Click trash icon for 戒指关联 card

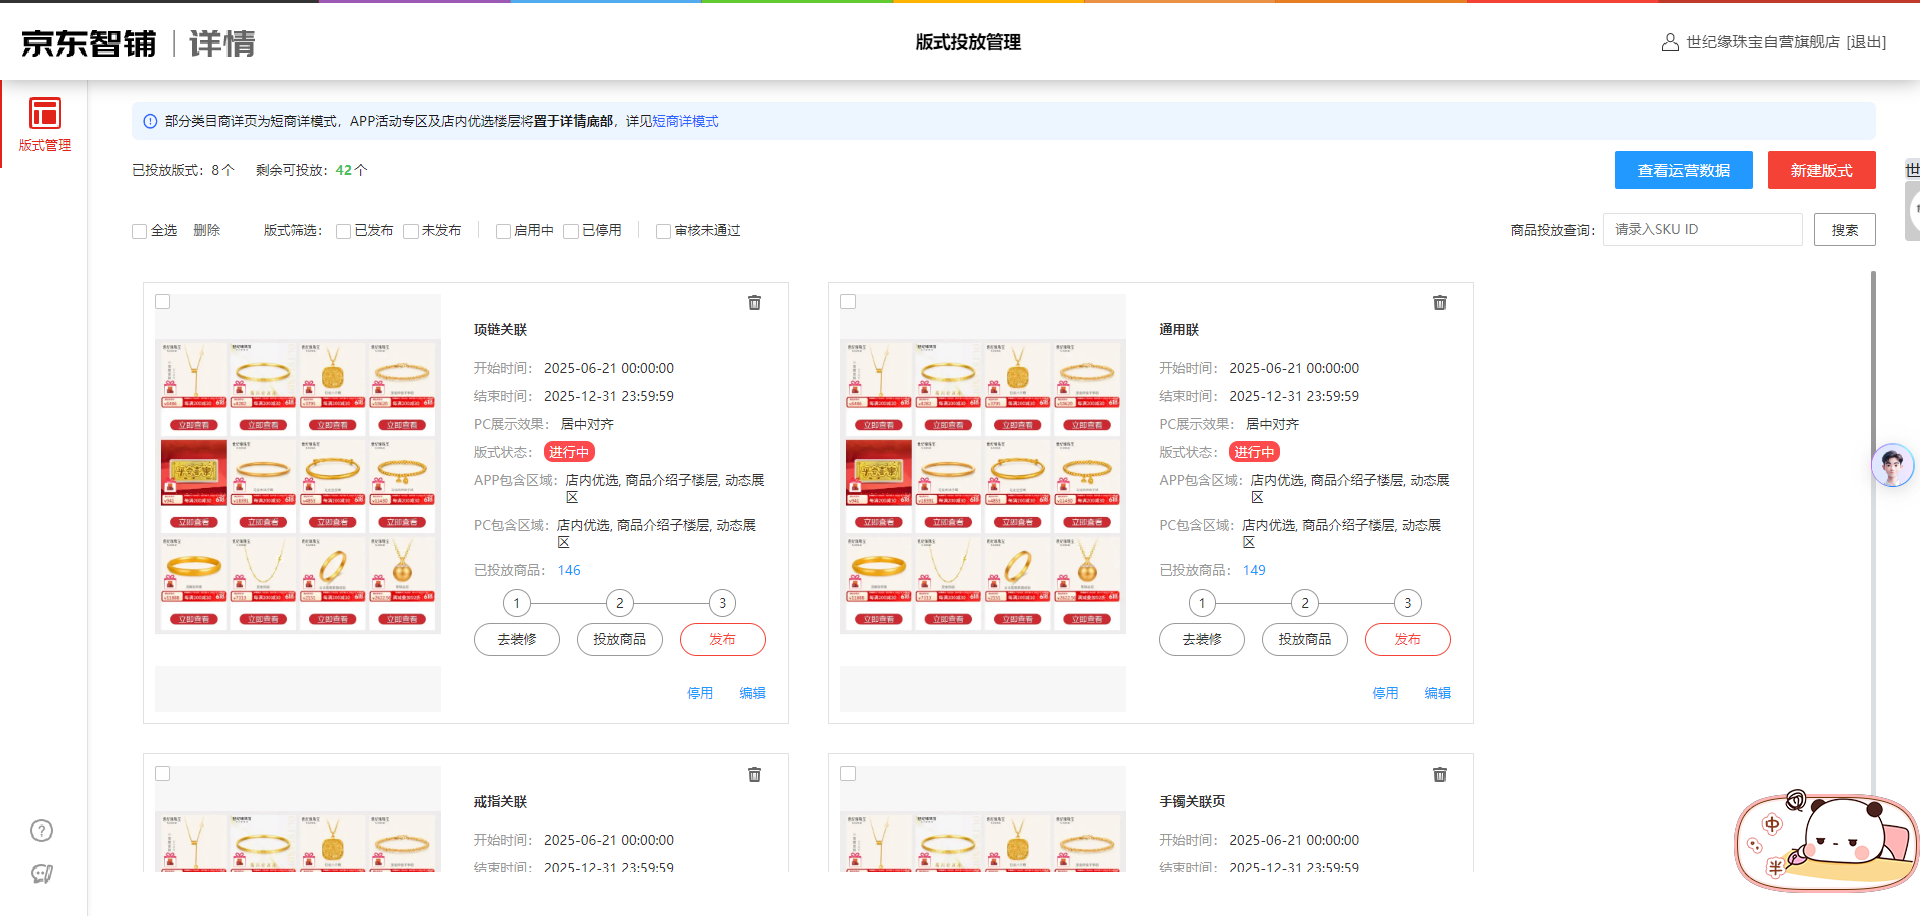point(754,775)
